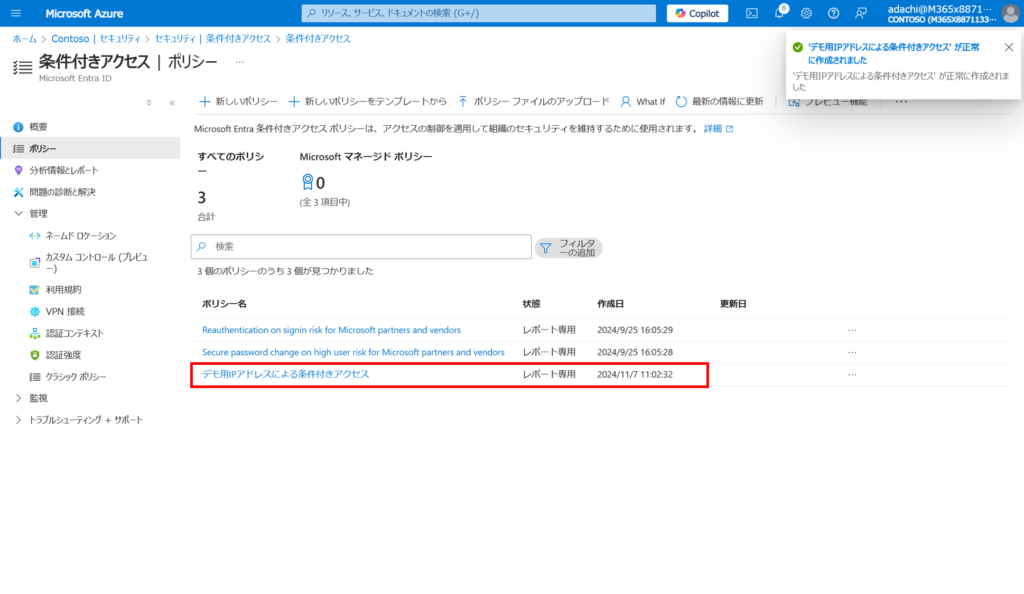Click 新しいポリシー toolbar button
The width and height of the screenshot is (1024, 594).
[238, 101]
